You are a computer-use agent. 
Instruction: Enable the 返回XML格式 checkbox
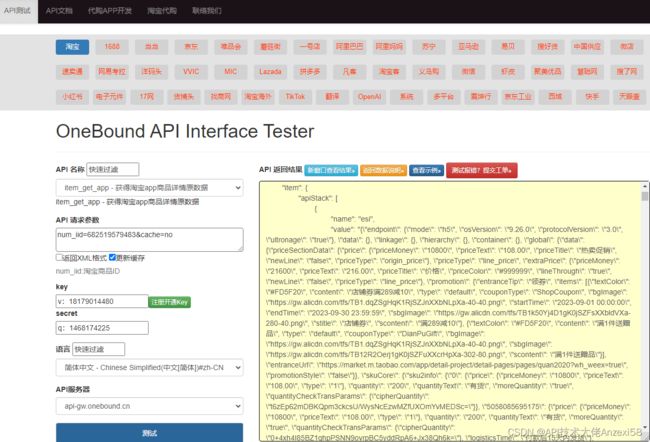(59, 257)
